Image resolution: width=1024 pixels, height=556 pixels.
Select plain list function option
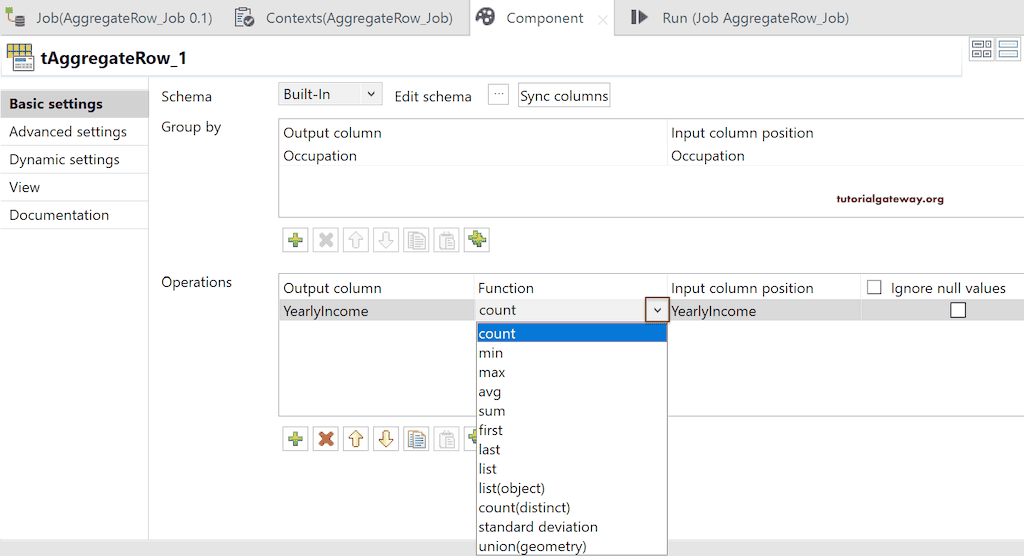coord(571,469)
